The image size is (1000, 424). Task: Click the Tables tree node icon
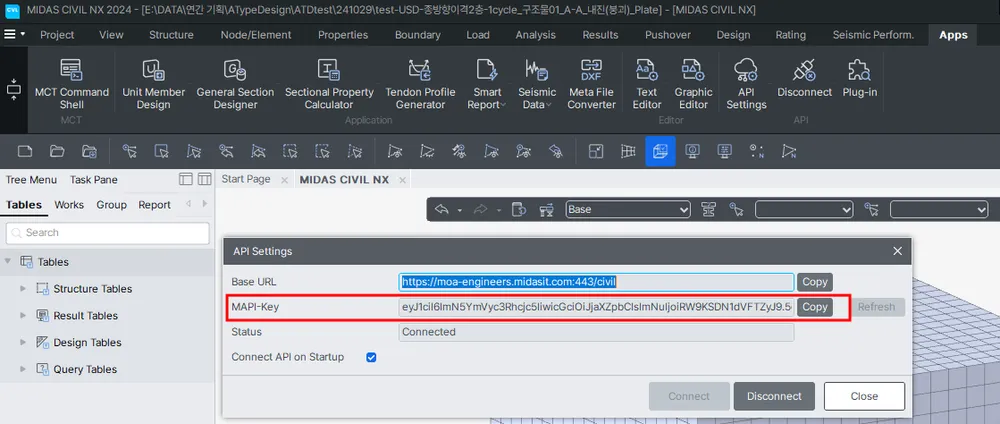pyautogui.click(x=27, y=262)
